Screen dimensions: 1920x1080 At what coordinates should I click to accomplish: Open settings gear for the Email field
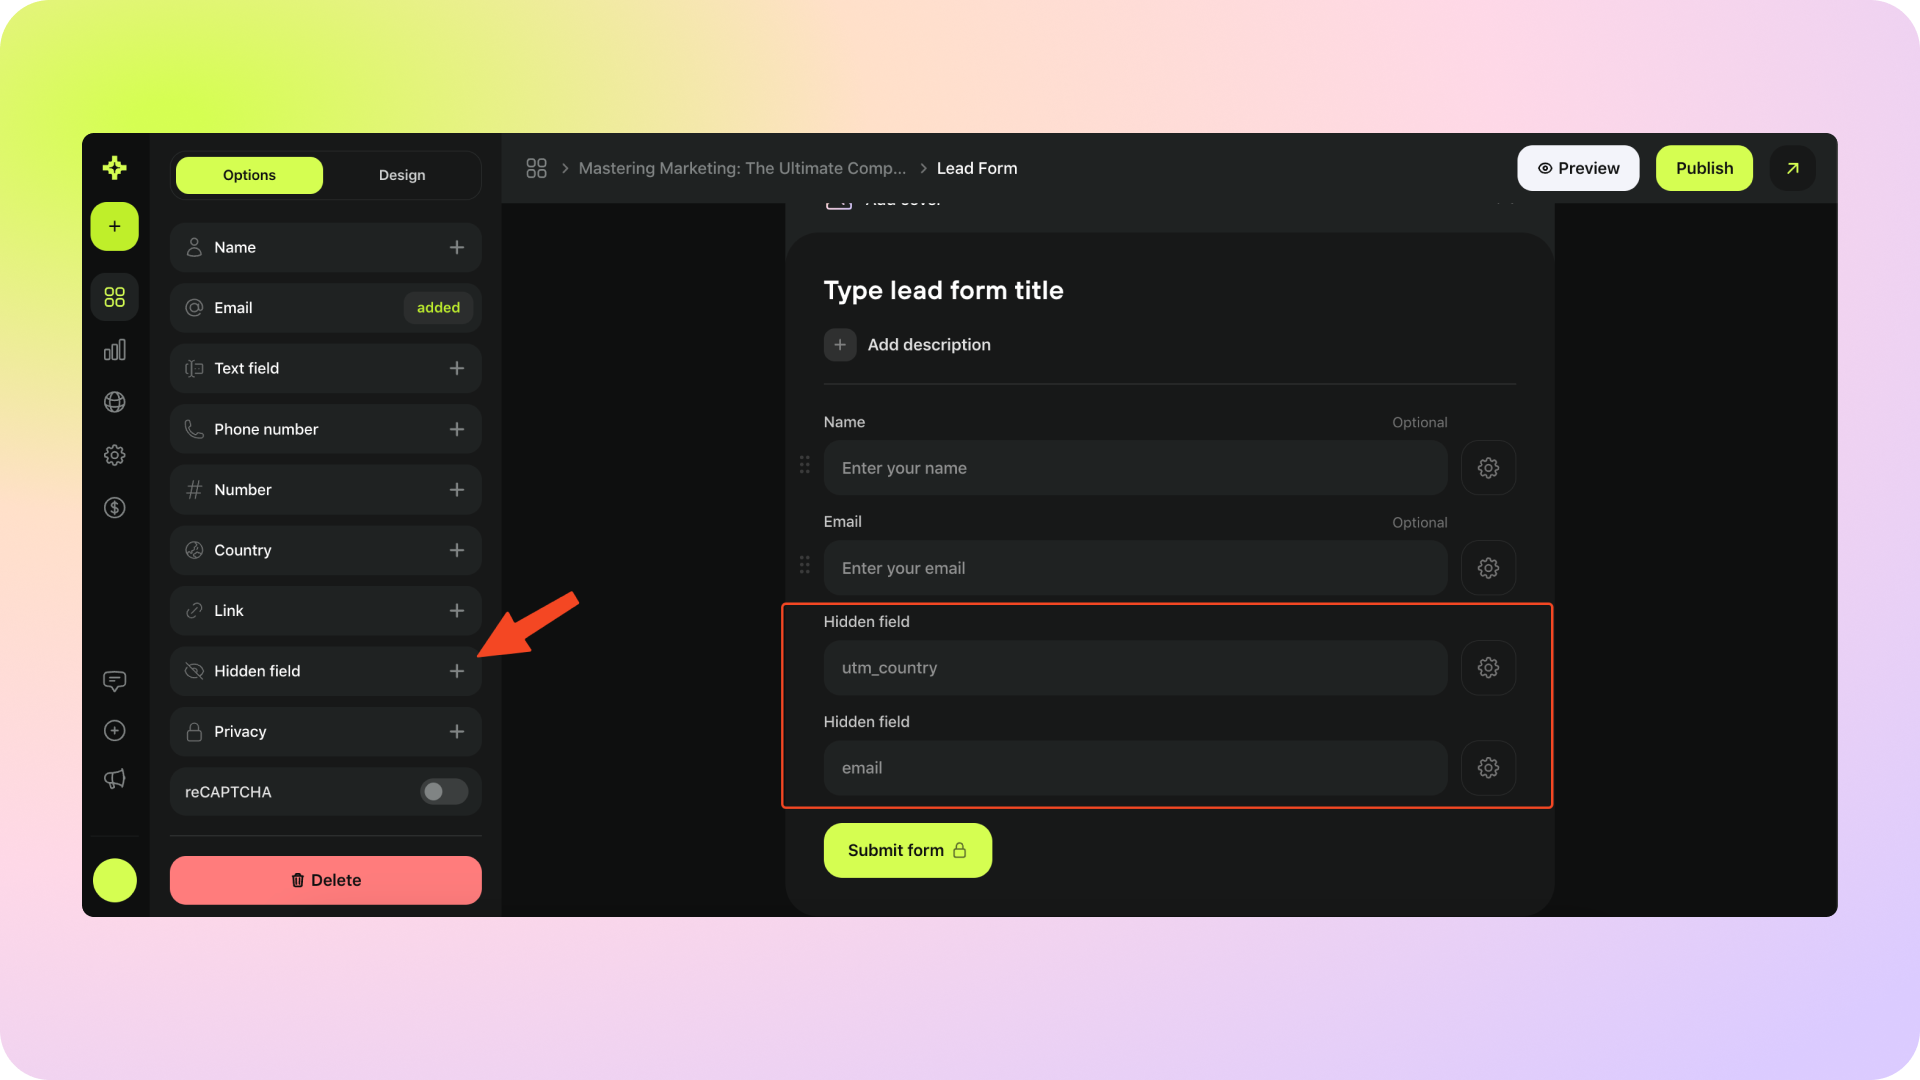pos(1488,568)
